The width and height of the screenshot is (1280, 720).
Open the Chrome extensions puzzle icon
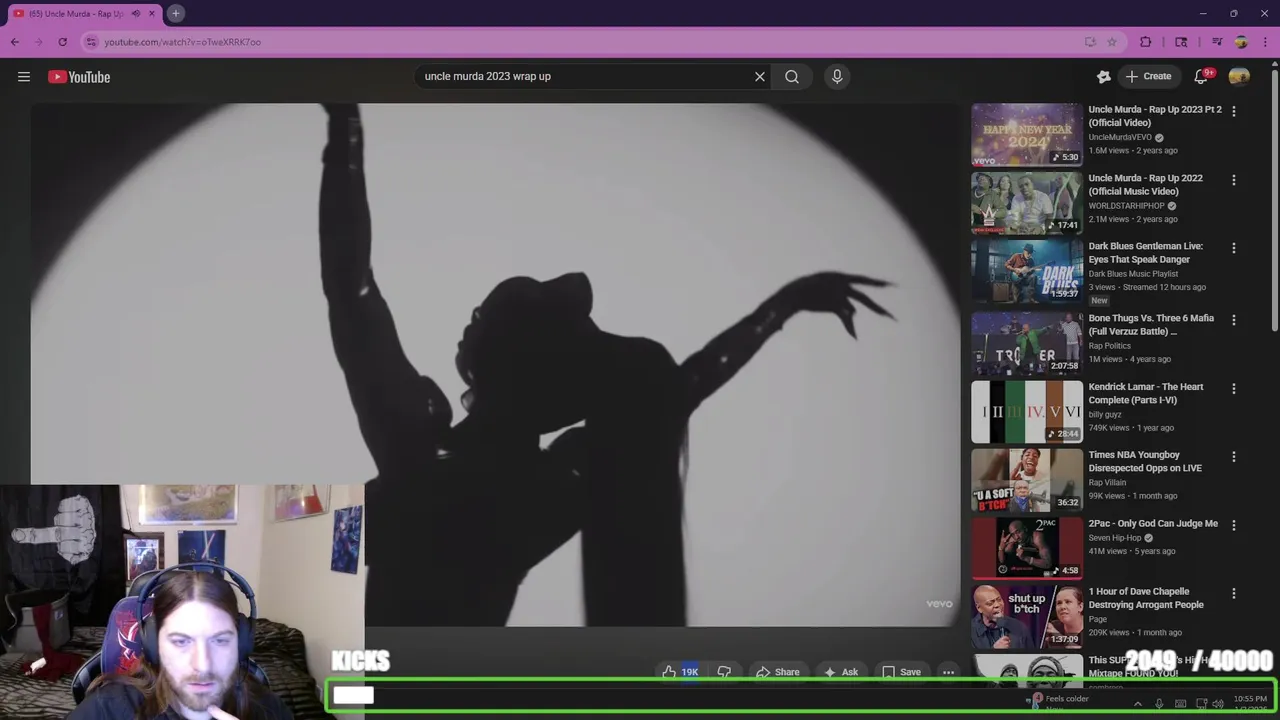1146,42
